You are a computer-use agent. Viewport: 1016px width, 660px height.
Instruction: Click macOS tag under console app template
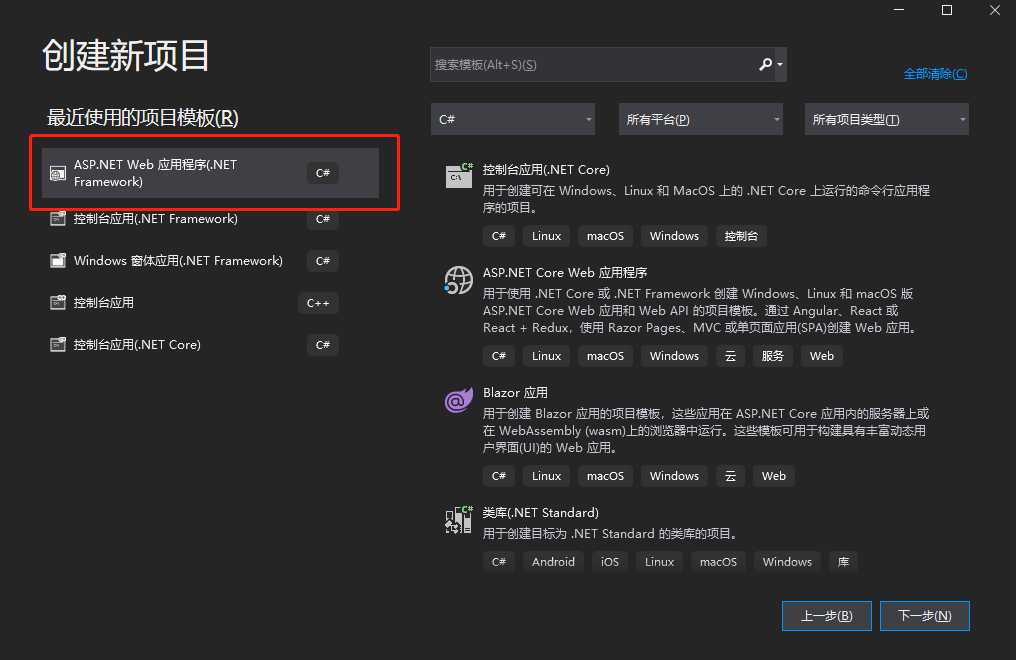pyautogui.click(x=605, y=236)
